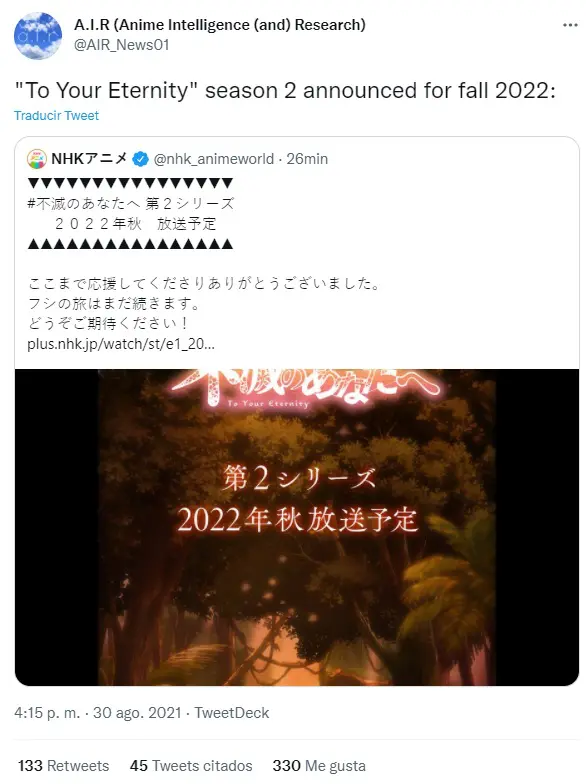Viewport: 586px width, 784px height.
Task: Open the A.I.R (Anime Intelligence (and) Research) name
Action: tap(220, 24)
